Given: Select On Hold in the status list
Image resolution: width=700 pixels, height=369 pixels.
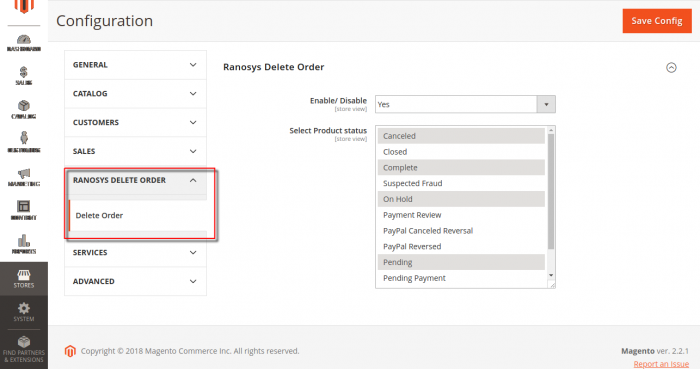Looking at the screenshot, I should click(x=461, y=199).
